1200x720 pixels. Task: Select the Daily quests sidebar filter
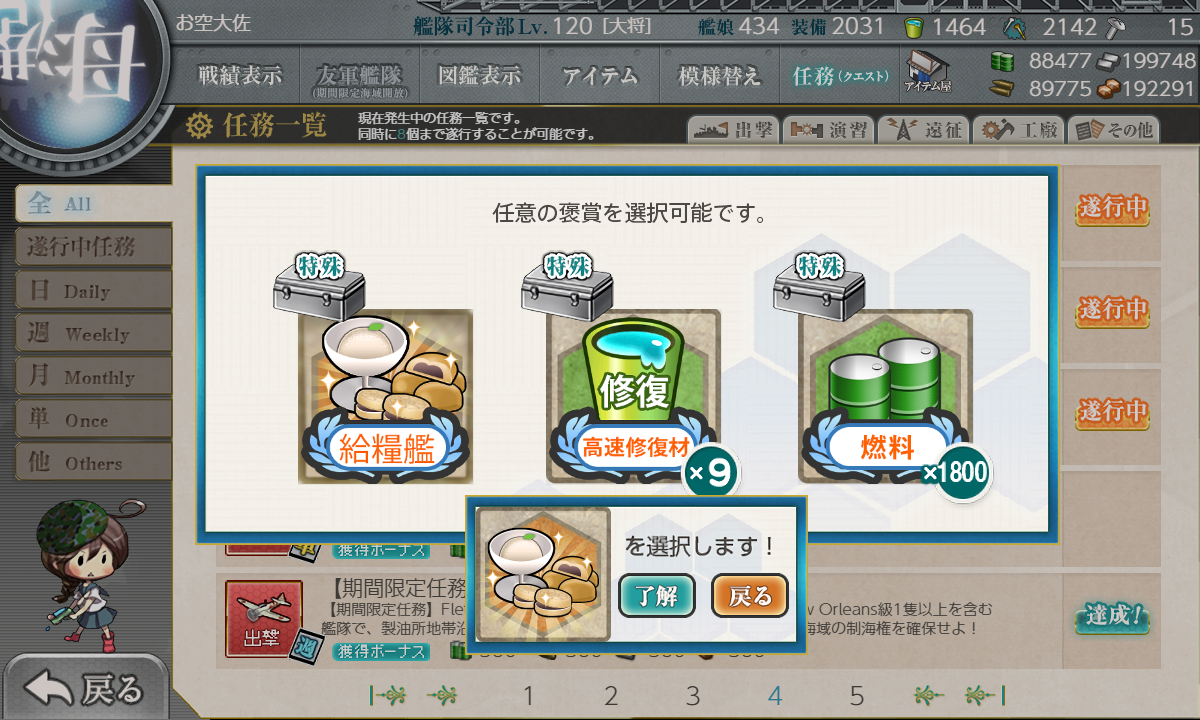(93, 291)
